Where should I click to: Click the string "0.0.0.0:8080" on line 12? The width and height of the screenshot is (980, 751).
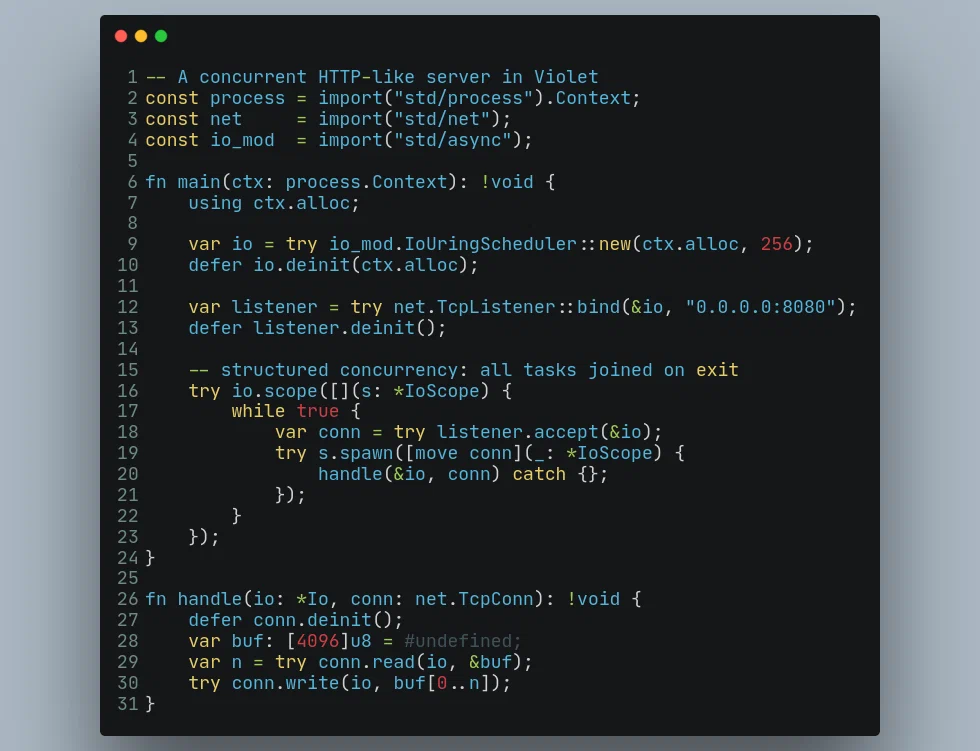click(761, 307)
